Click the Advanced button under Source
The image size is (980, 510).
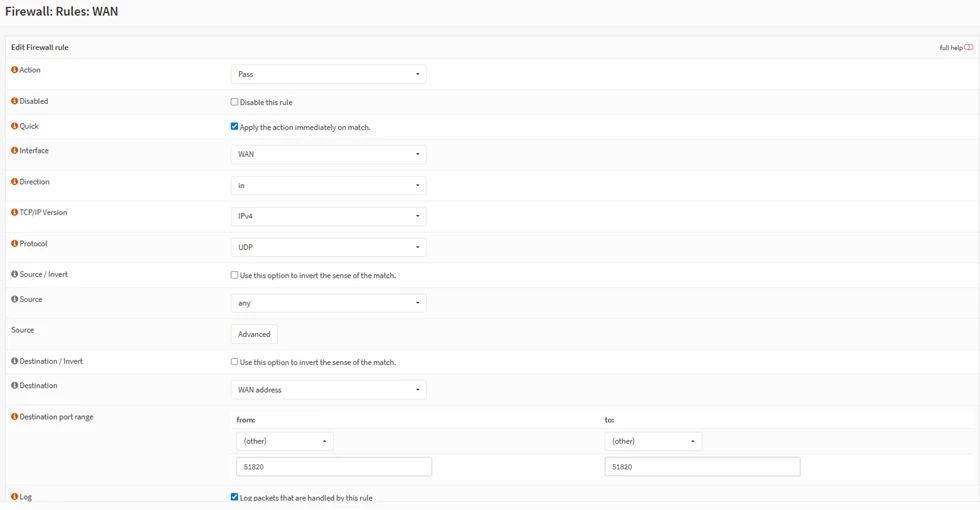[x=254, y=334]
